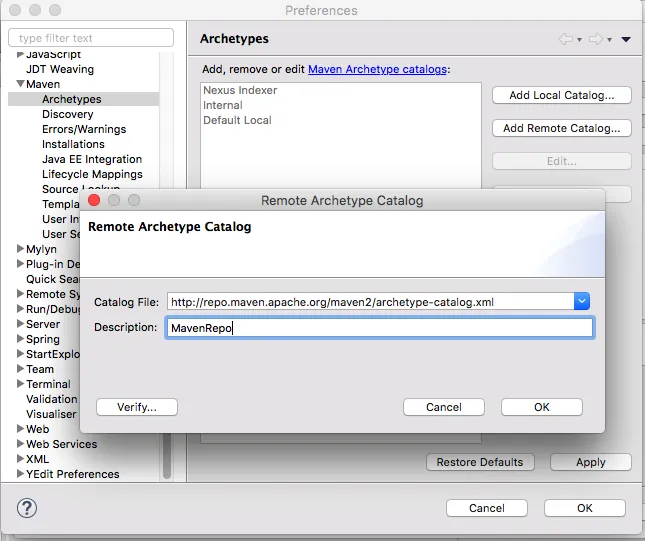
Task: Open the back history dropdown arrow
Action: 579,40
